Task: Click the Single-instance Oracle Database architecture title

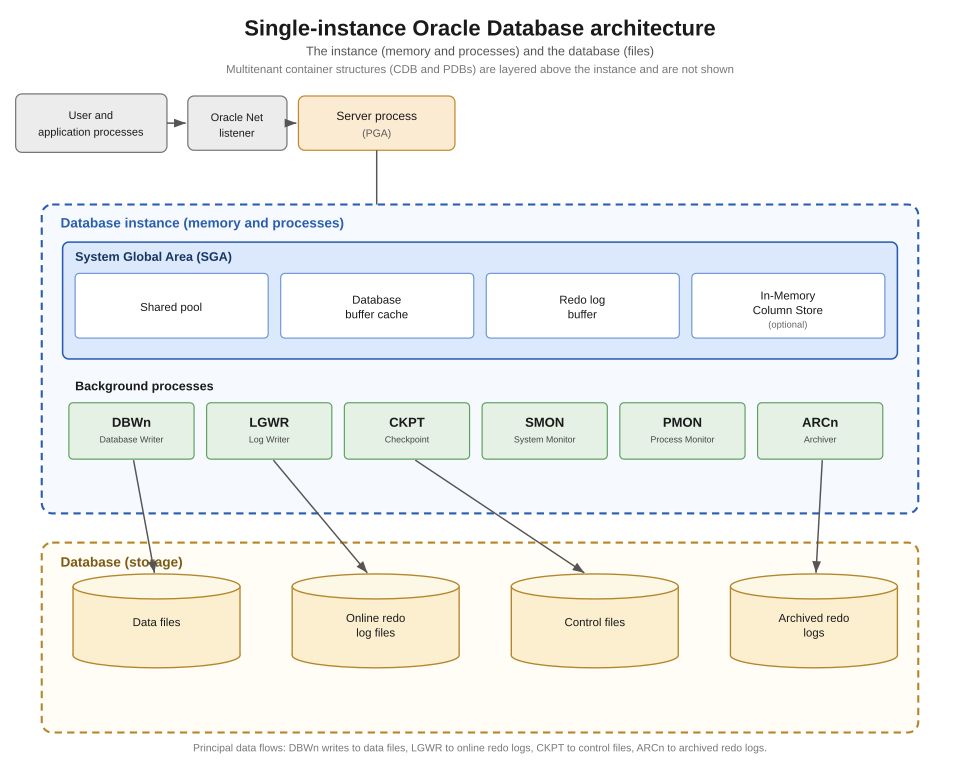Action: [480, 28]
